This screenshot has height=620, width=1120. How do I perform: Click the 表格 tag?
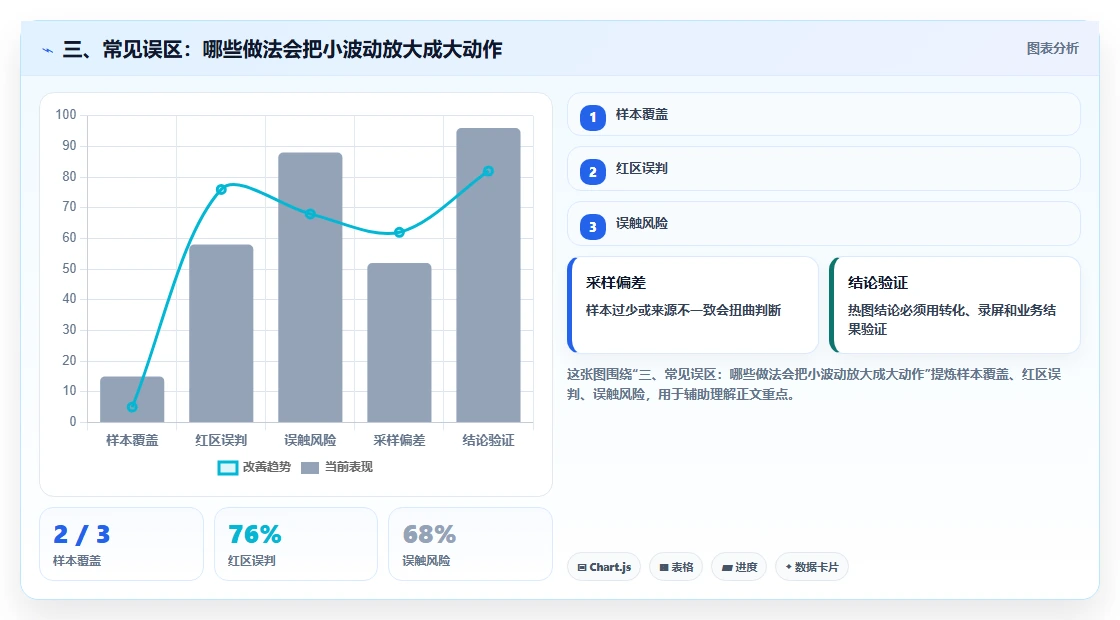(x=676, y=567)
